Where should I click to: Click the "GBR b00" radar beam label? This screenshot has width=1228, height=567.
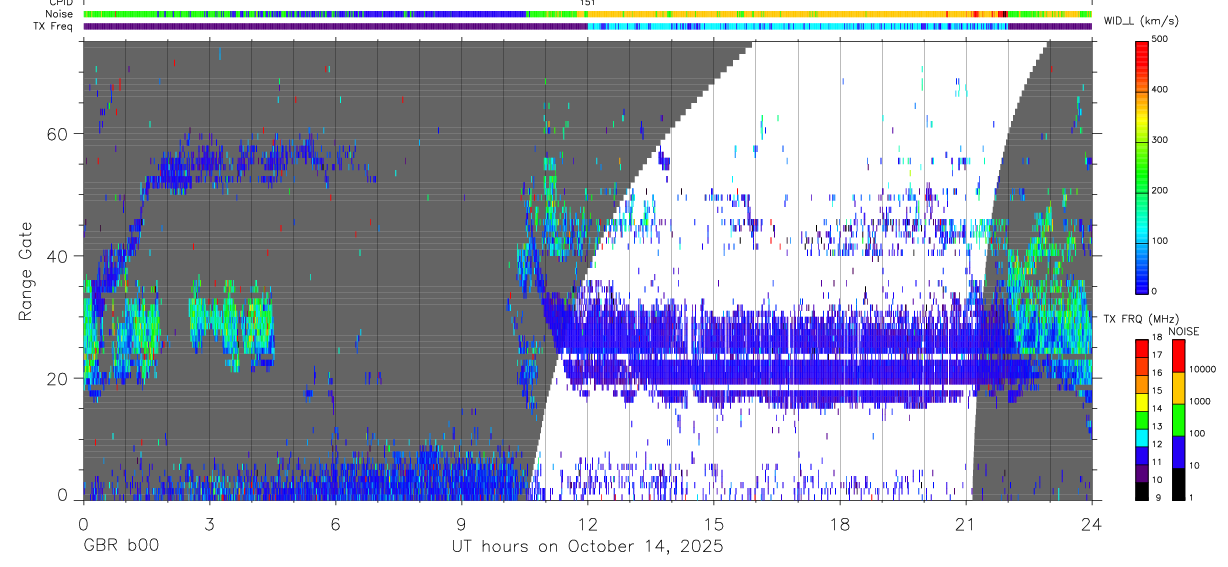click(x=120, y=546)
